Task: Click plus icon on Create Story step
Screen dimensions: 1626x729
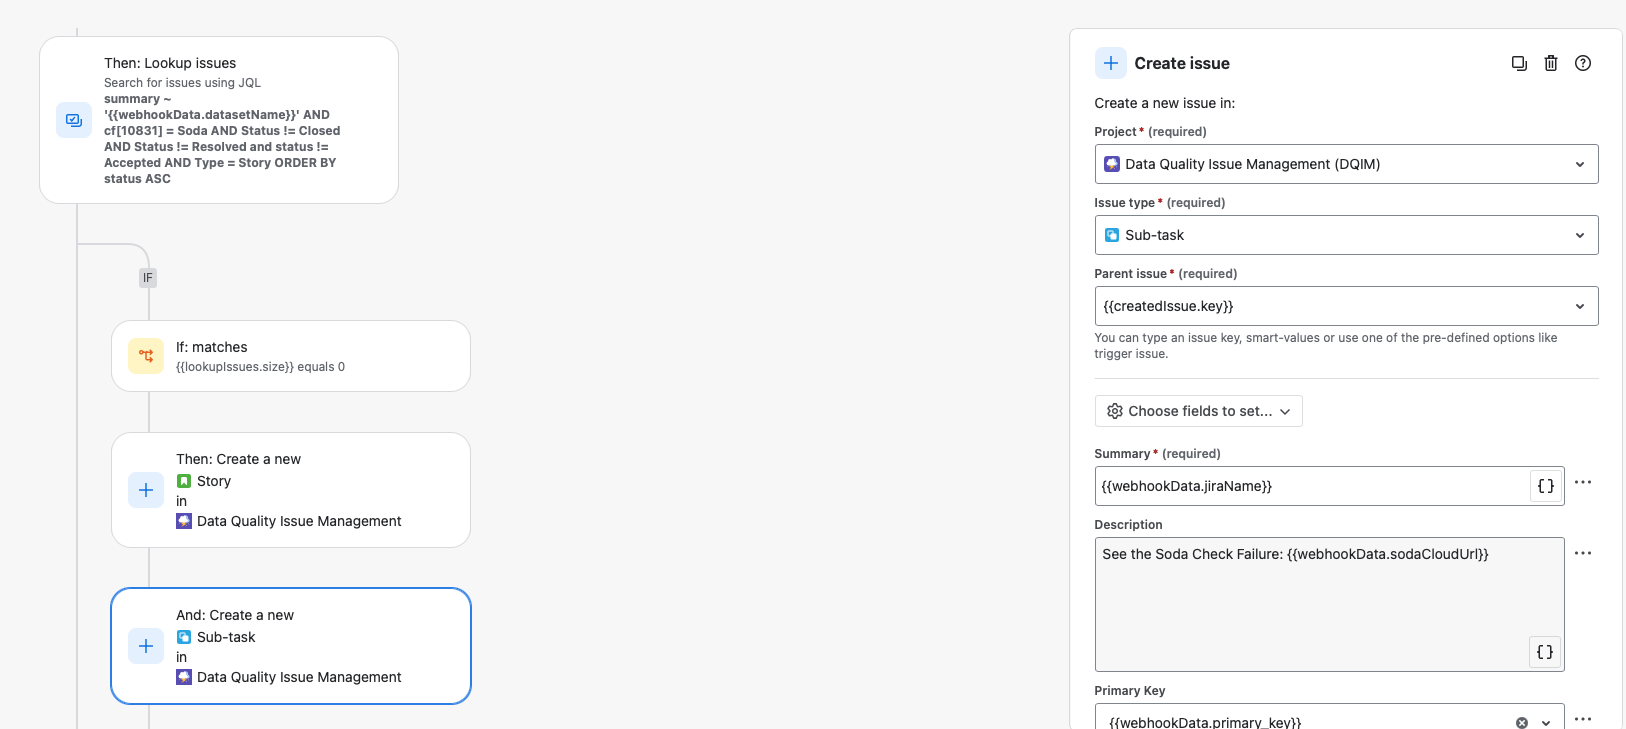Action: click(146, 490)
